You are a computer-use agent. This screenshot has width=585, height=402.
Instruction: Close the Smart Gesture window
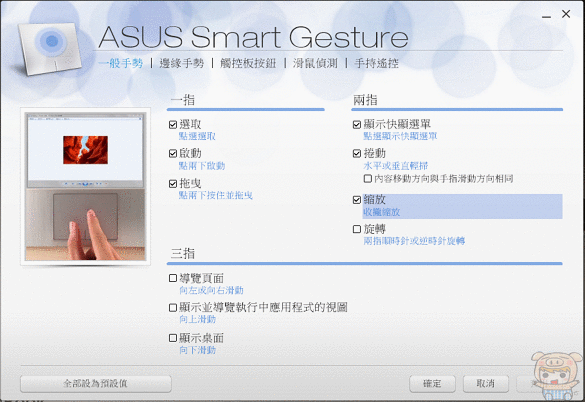(566, 14)
